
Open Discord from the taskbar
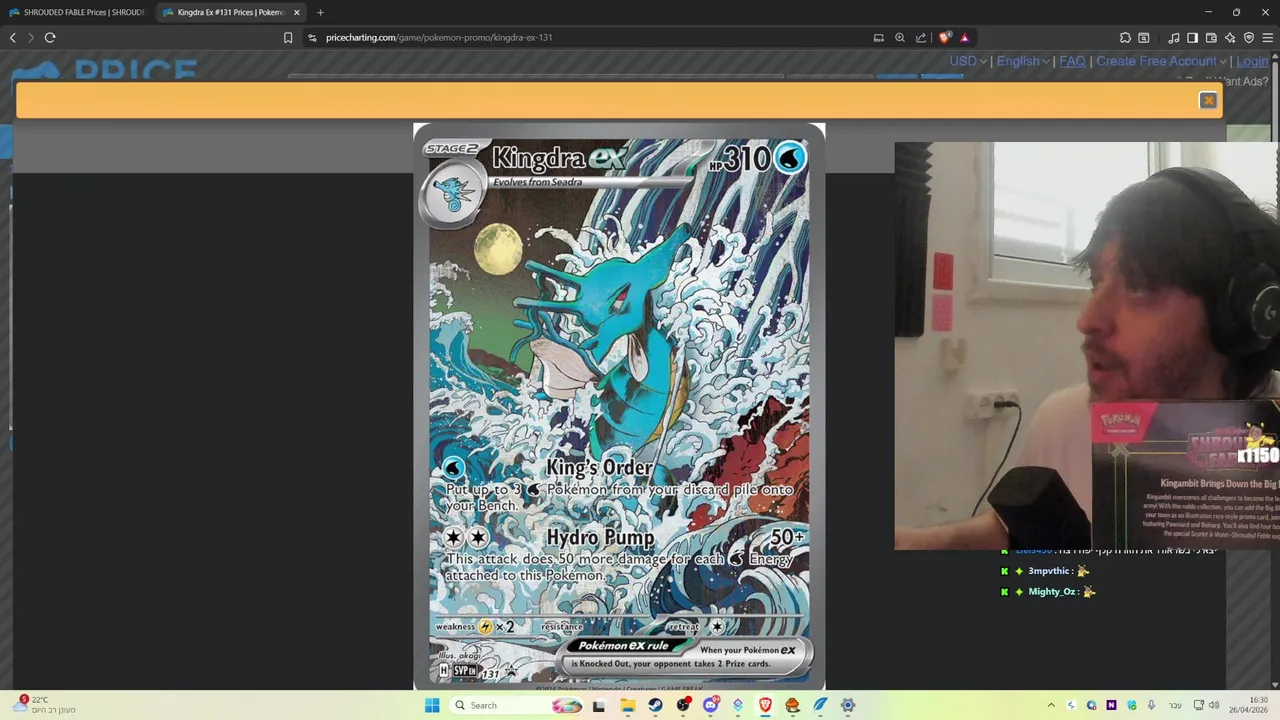point(710,706)
